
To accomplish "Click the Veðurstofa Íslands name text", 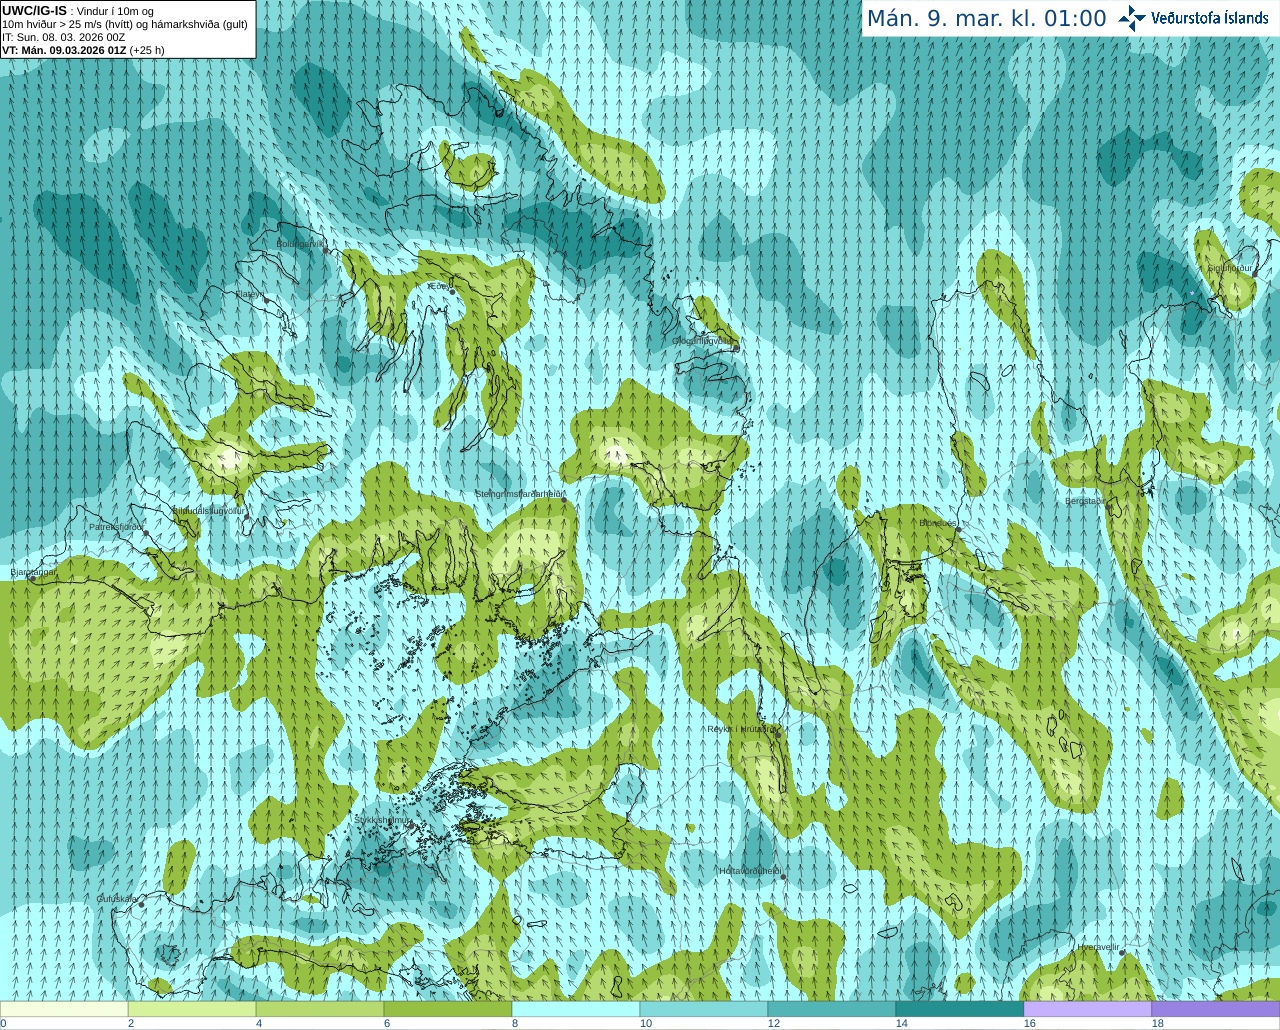I will pyautogui.click(x=1210, y=18).
